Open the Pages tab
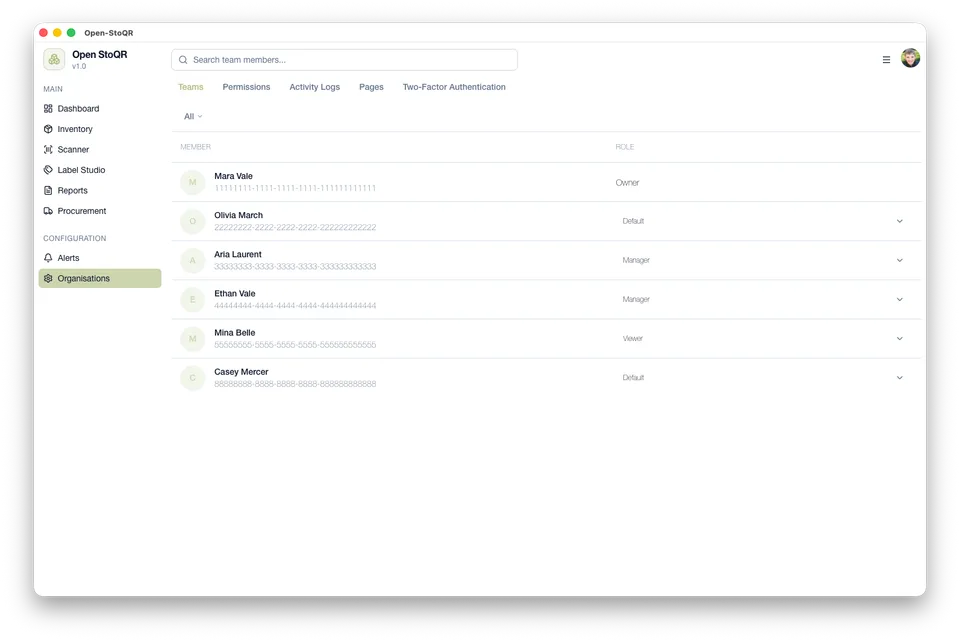 pos(371,87)
